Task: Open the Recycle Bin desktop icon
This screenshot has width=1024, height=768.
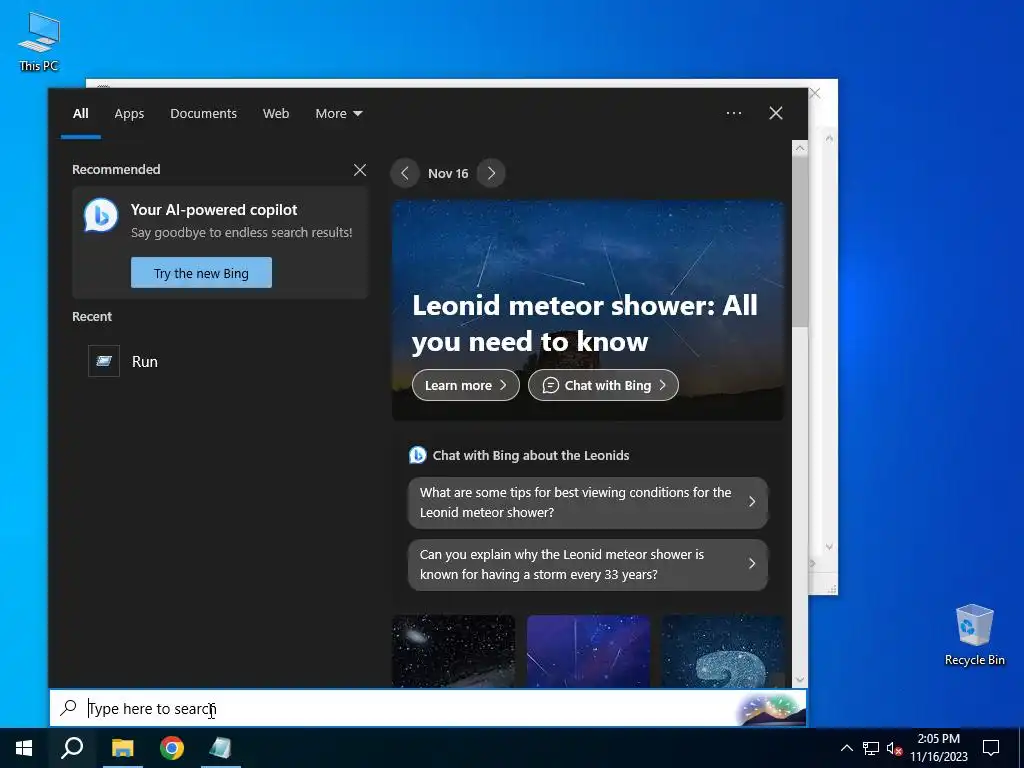Action: tap(974, 634)
